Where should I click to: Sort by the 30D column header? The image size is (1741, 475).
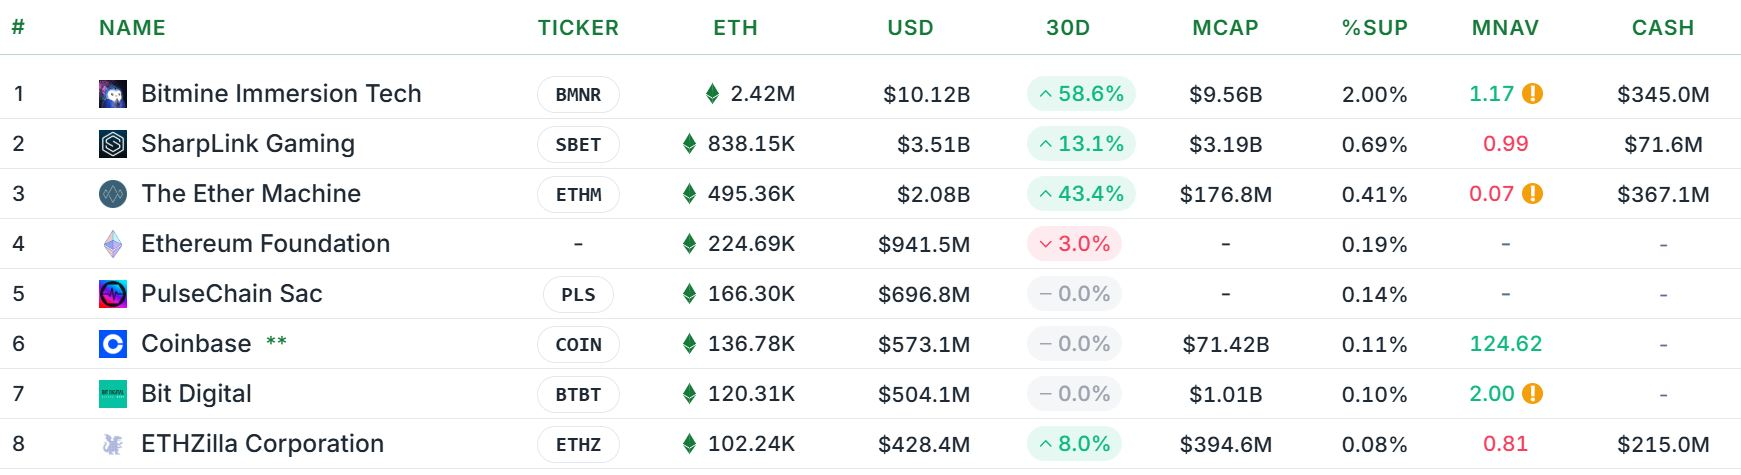pyautogui.click(x=1068, y=28)
